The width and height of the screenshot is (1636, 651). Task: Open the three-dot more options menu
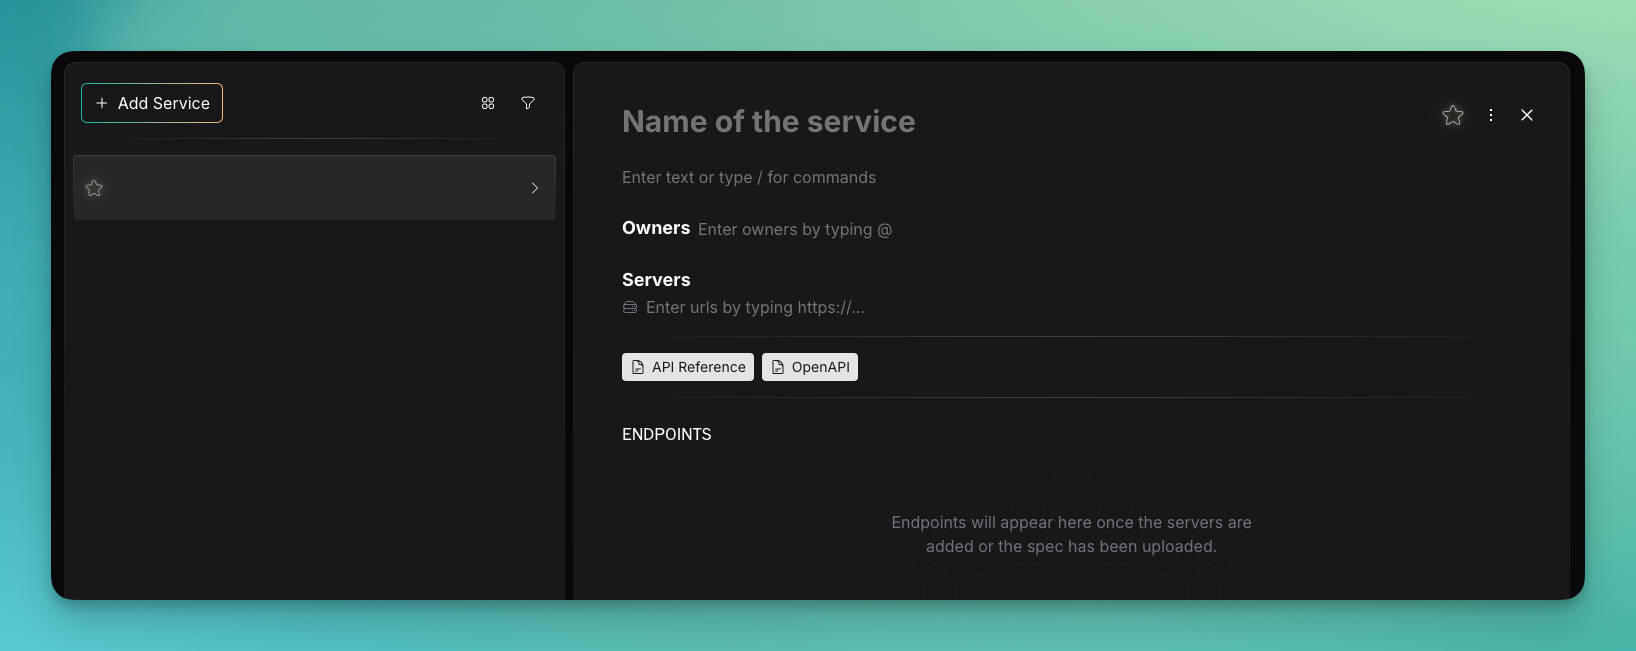point(1491,115)
